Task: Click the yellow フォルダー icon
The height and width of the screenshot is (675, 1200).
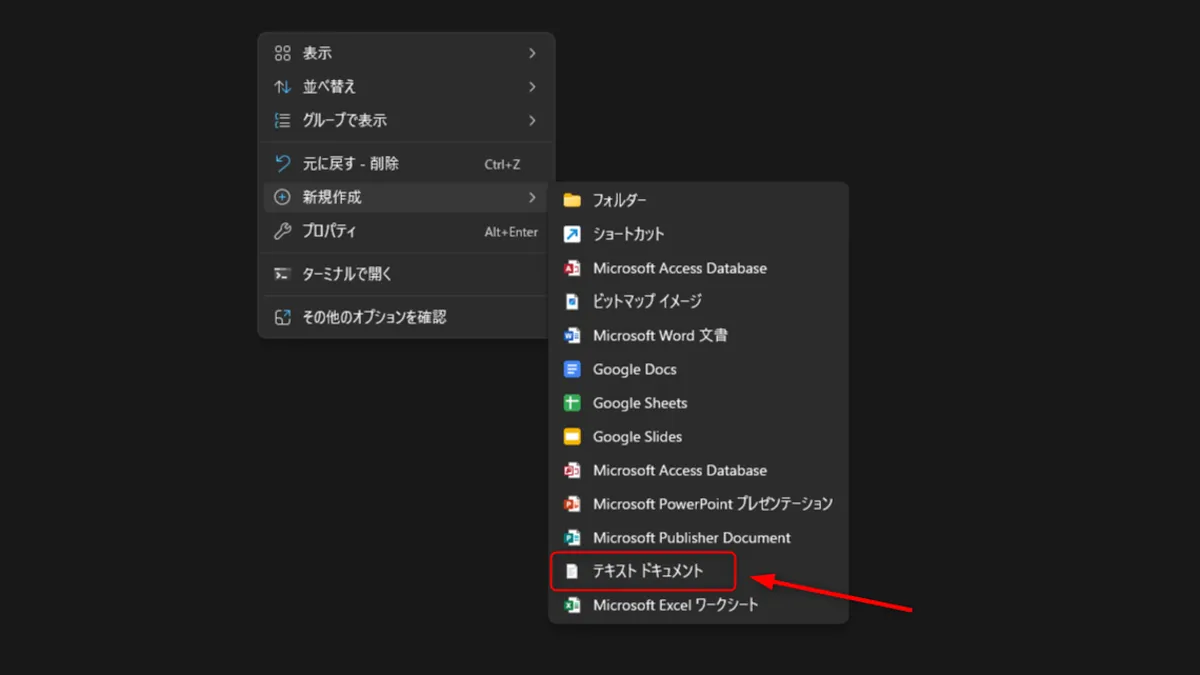Action: pyautogui.click(x=572, y=200)
